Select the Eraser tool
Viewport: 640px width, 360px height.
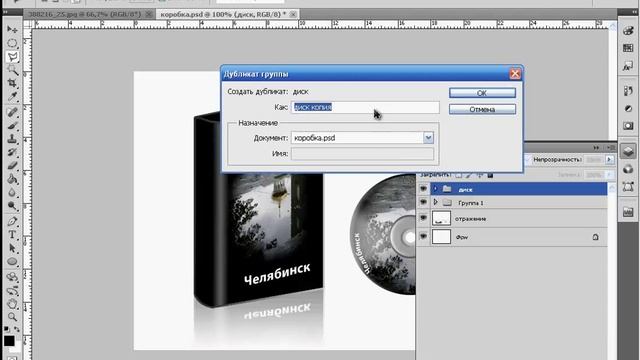pos(12,166)
